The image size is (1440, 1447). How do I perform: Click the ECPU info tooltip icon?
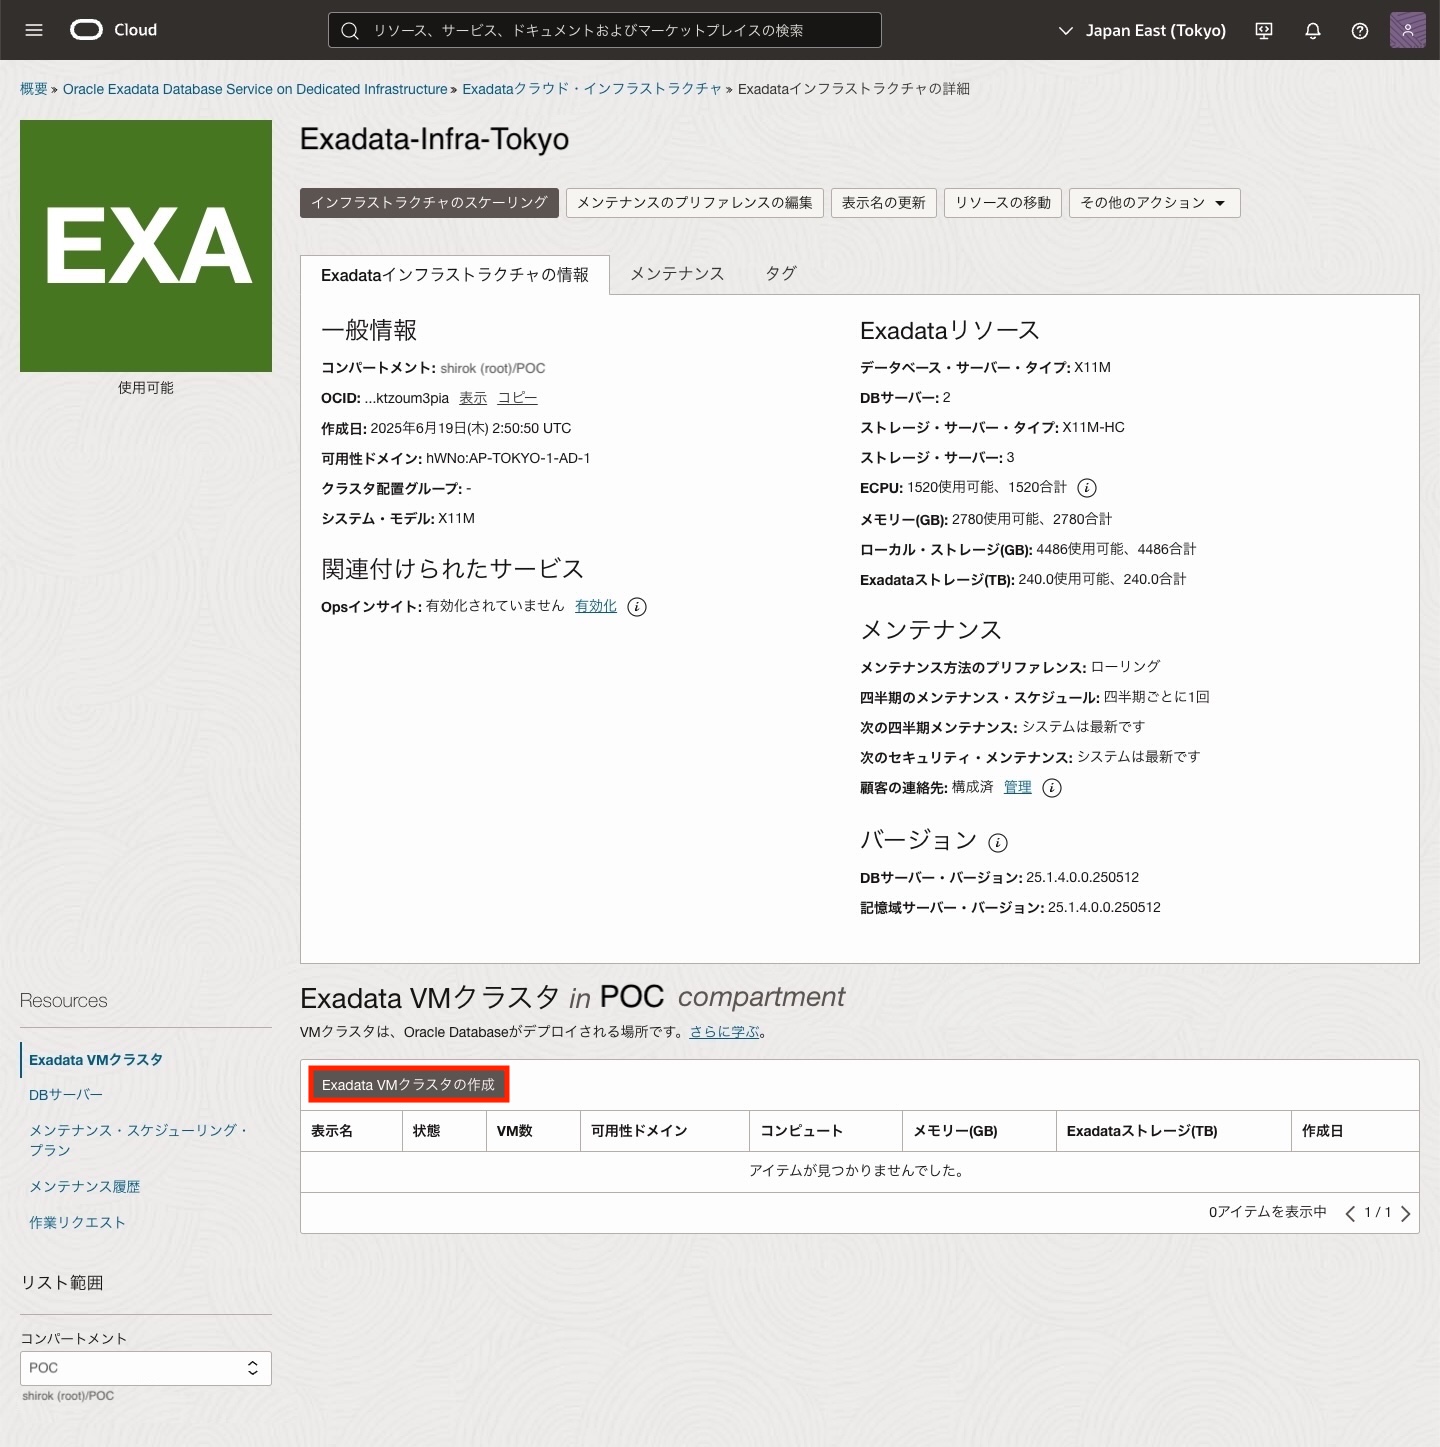1086,488
